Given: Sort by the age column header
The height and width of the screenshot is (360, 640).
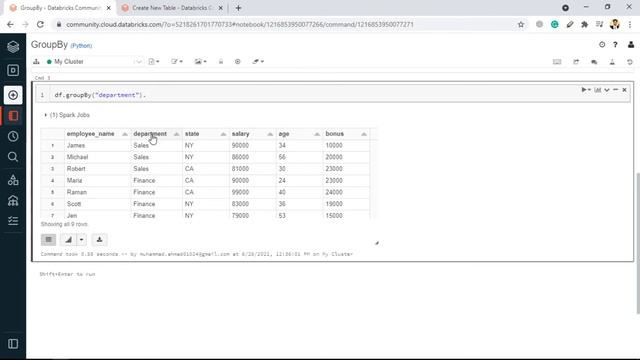Looking at the screenshot, I should (299, 134).
